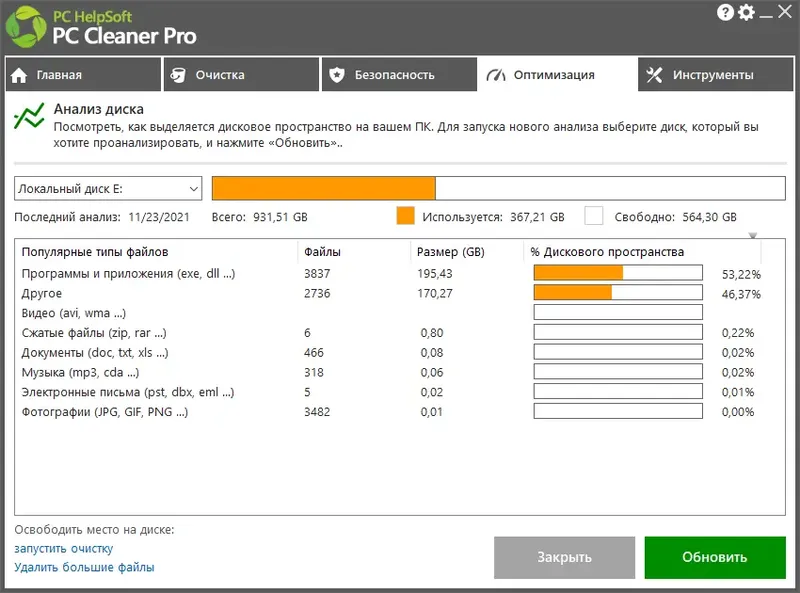Viewport: 800px width, 593px height.
Task: Click the gauge icon on Оптимизация tab
Action: [x=495, y=76]
